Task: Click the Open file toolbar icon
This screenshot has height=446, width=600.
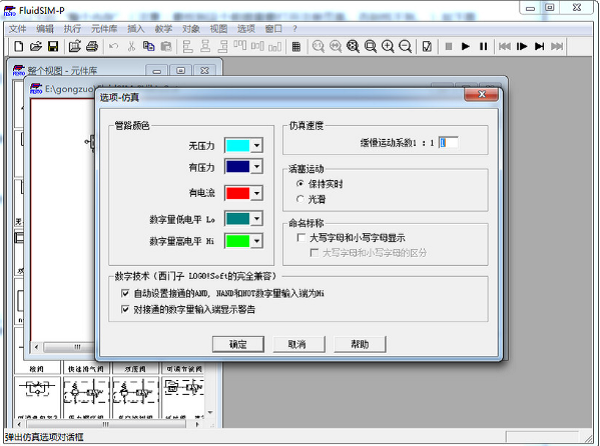Action: pyautogui.click(x=35, y=47)
